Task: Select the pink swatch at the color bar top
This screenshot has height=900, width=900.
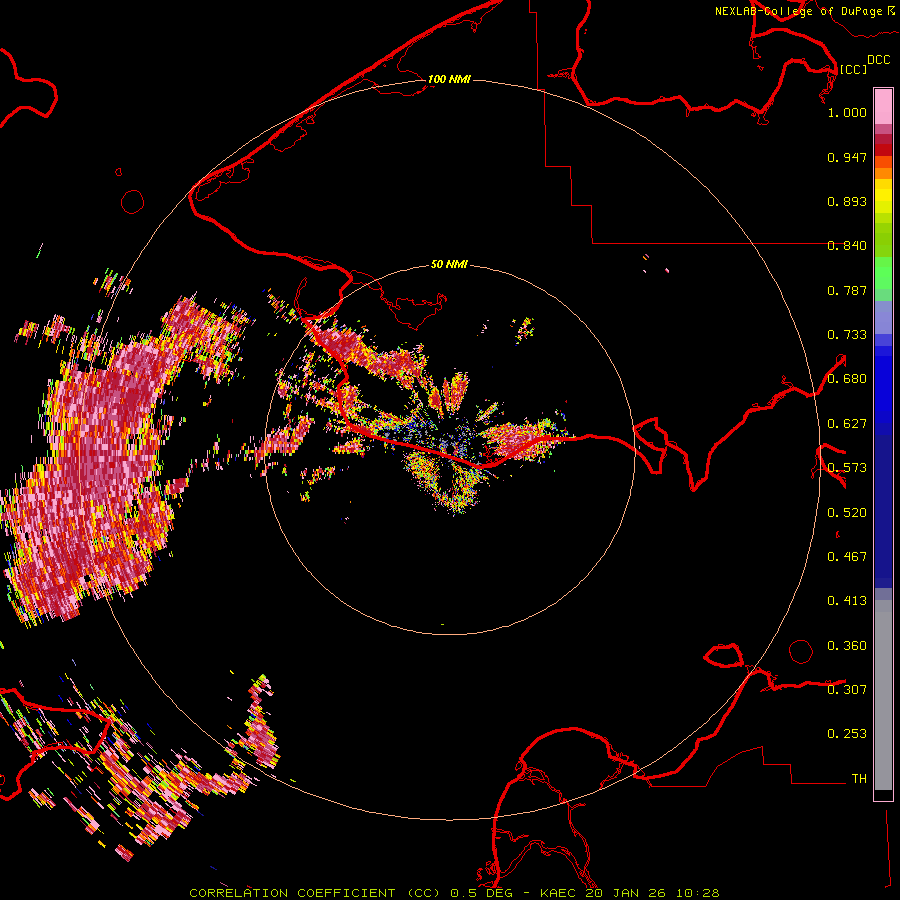Action: coord(883,104)
